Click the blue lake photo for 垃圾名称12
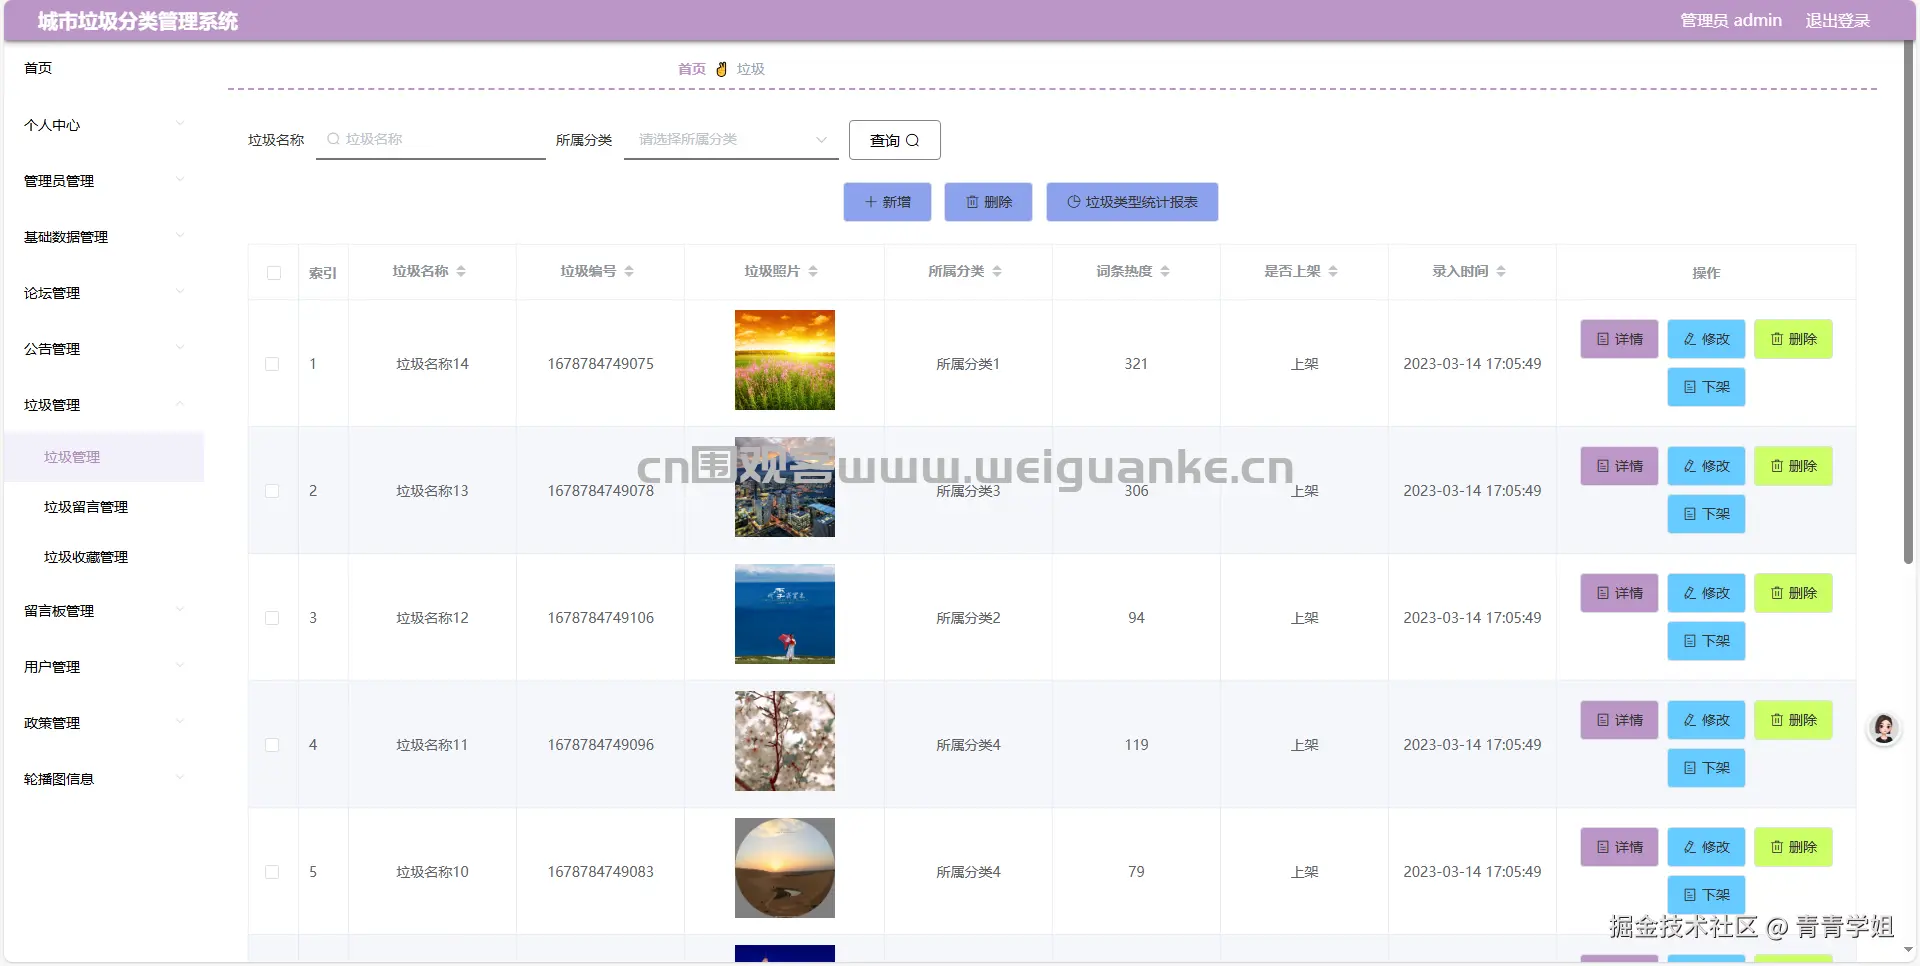 [785, 614]
